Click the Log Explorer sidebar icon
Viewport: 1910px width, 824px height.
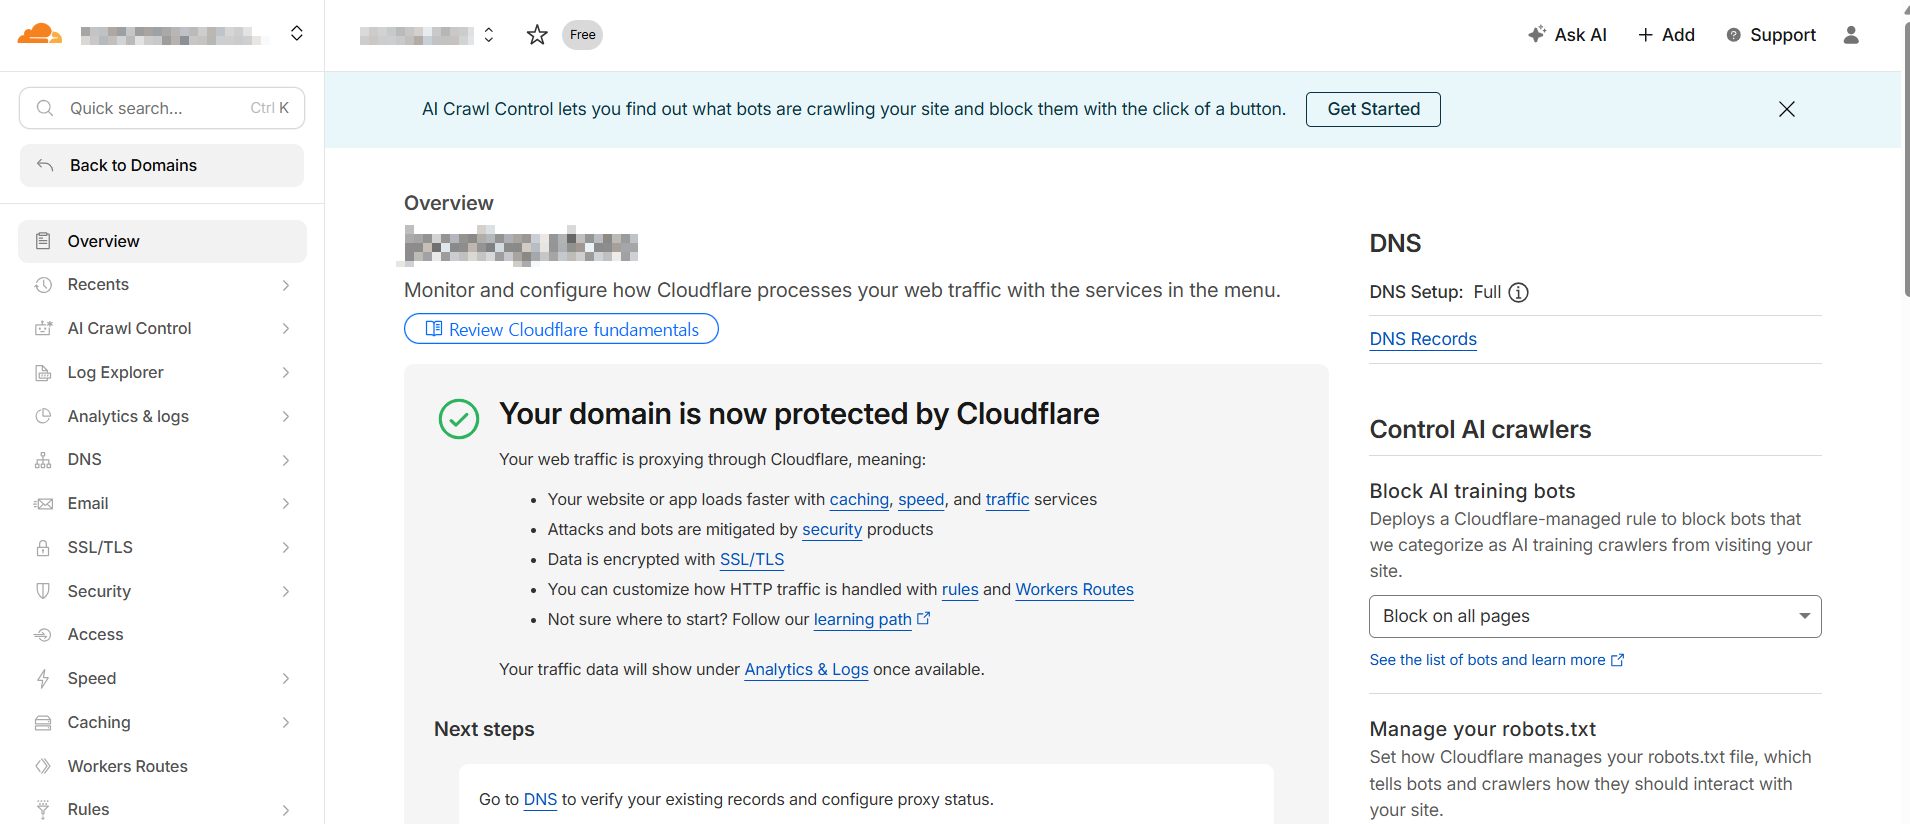(43, 372)
